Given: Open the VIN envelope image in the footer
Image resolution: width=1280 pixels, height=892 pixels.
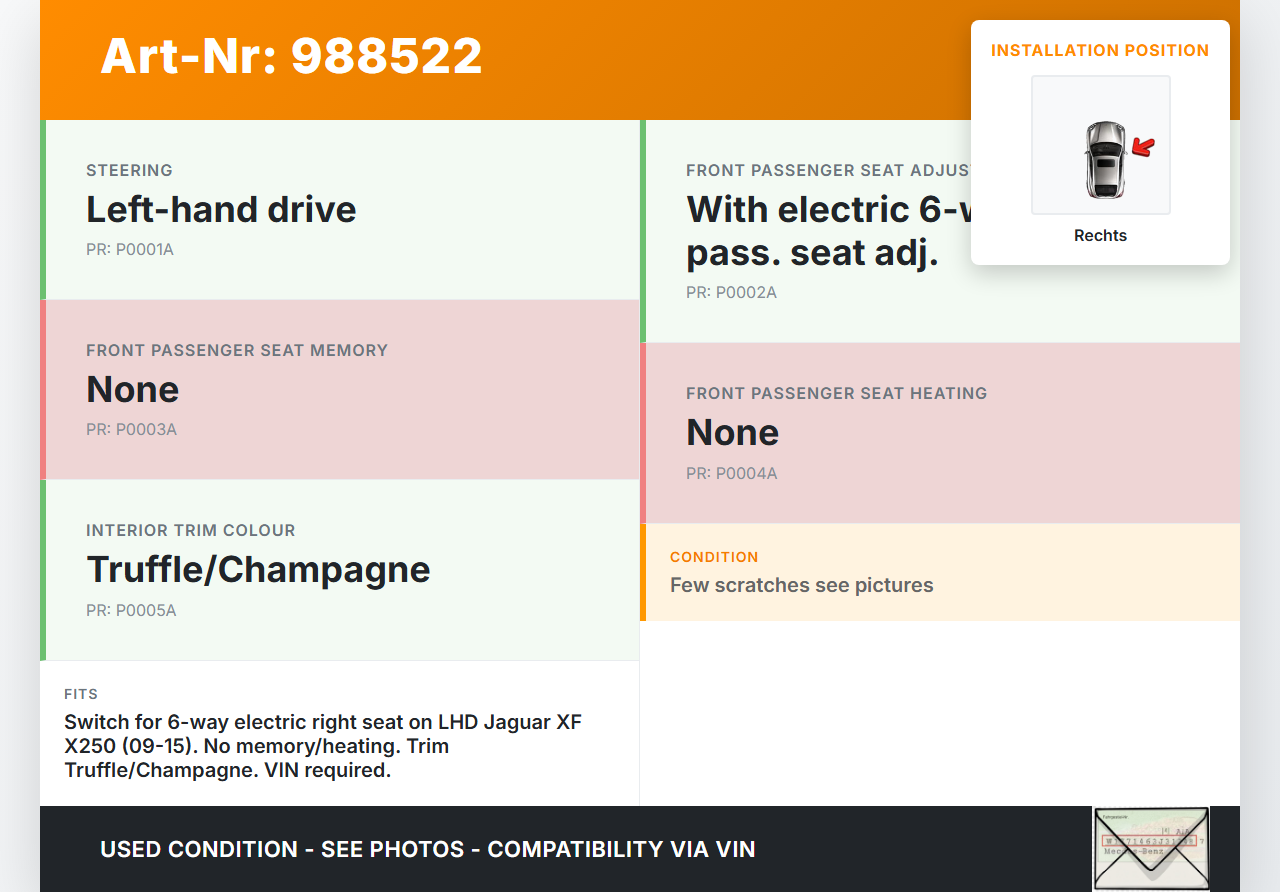Looking at the screenshot, I should (x=1150, y=848).
